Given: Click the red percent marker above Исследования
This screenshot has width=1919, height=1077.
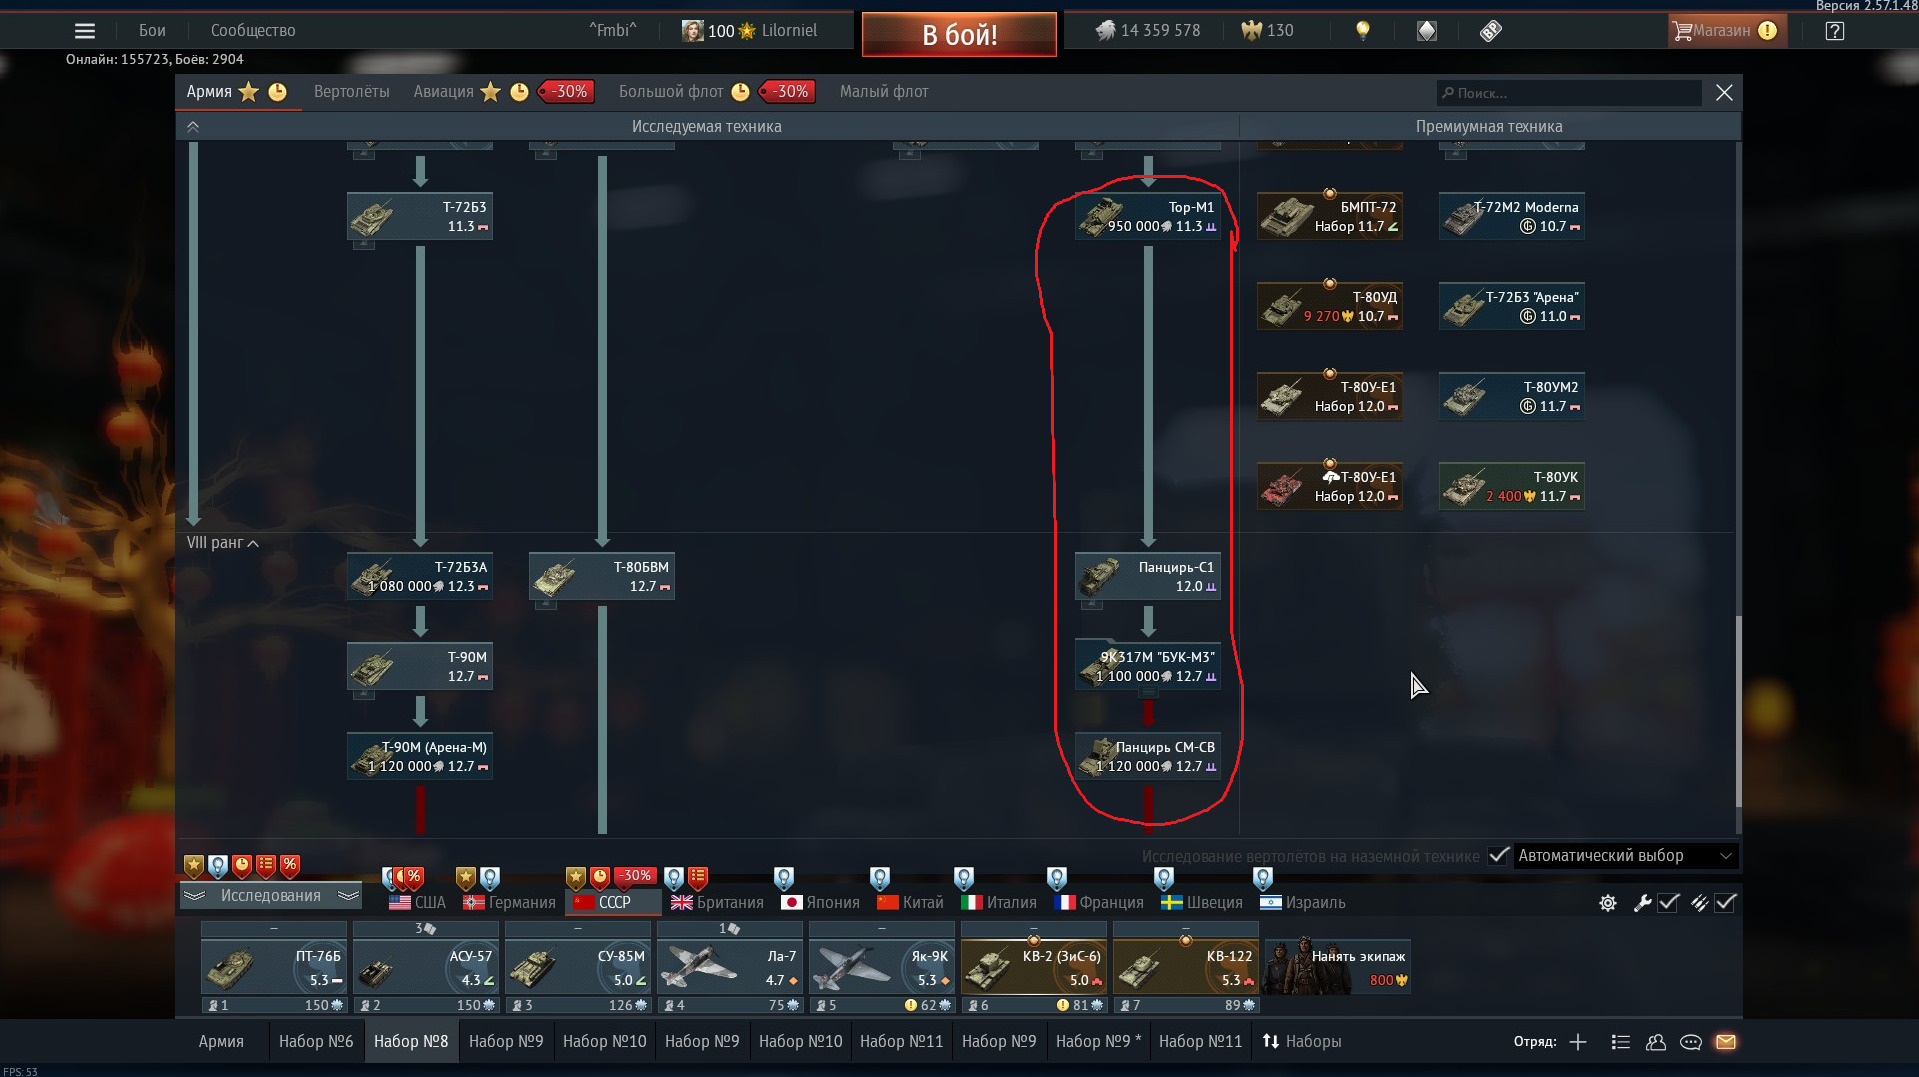Looking at the screenshot, I should [x=290, y=865].
